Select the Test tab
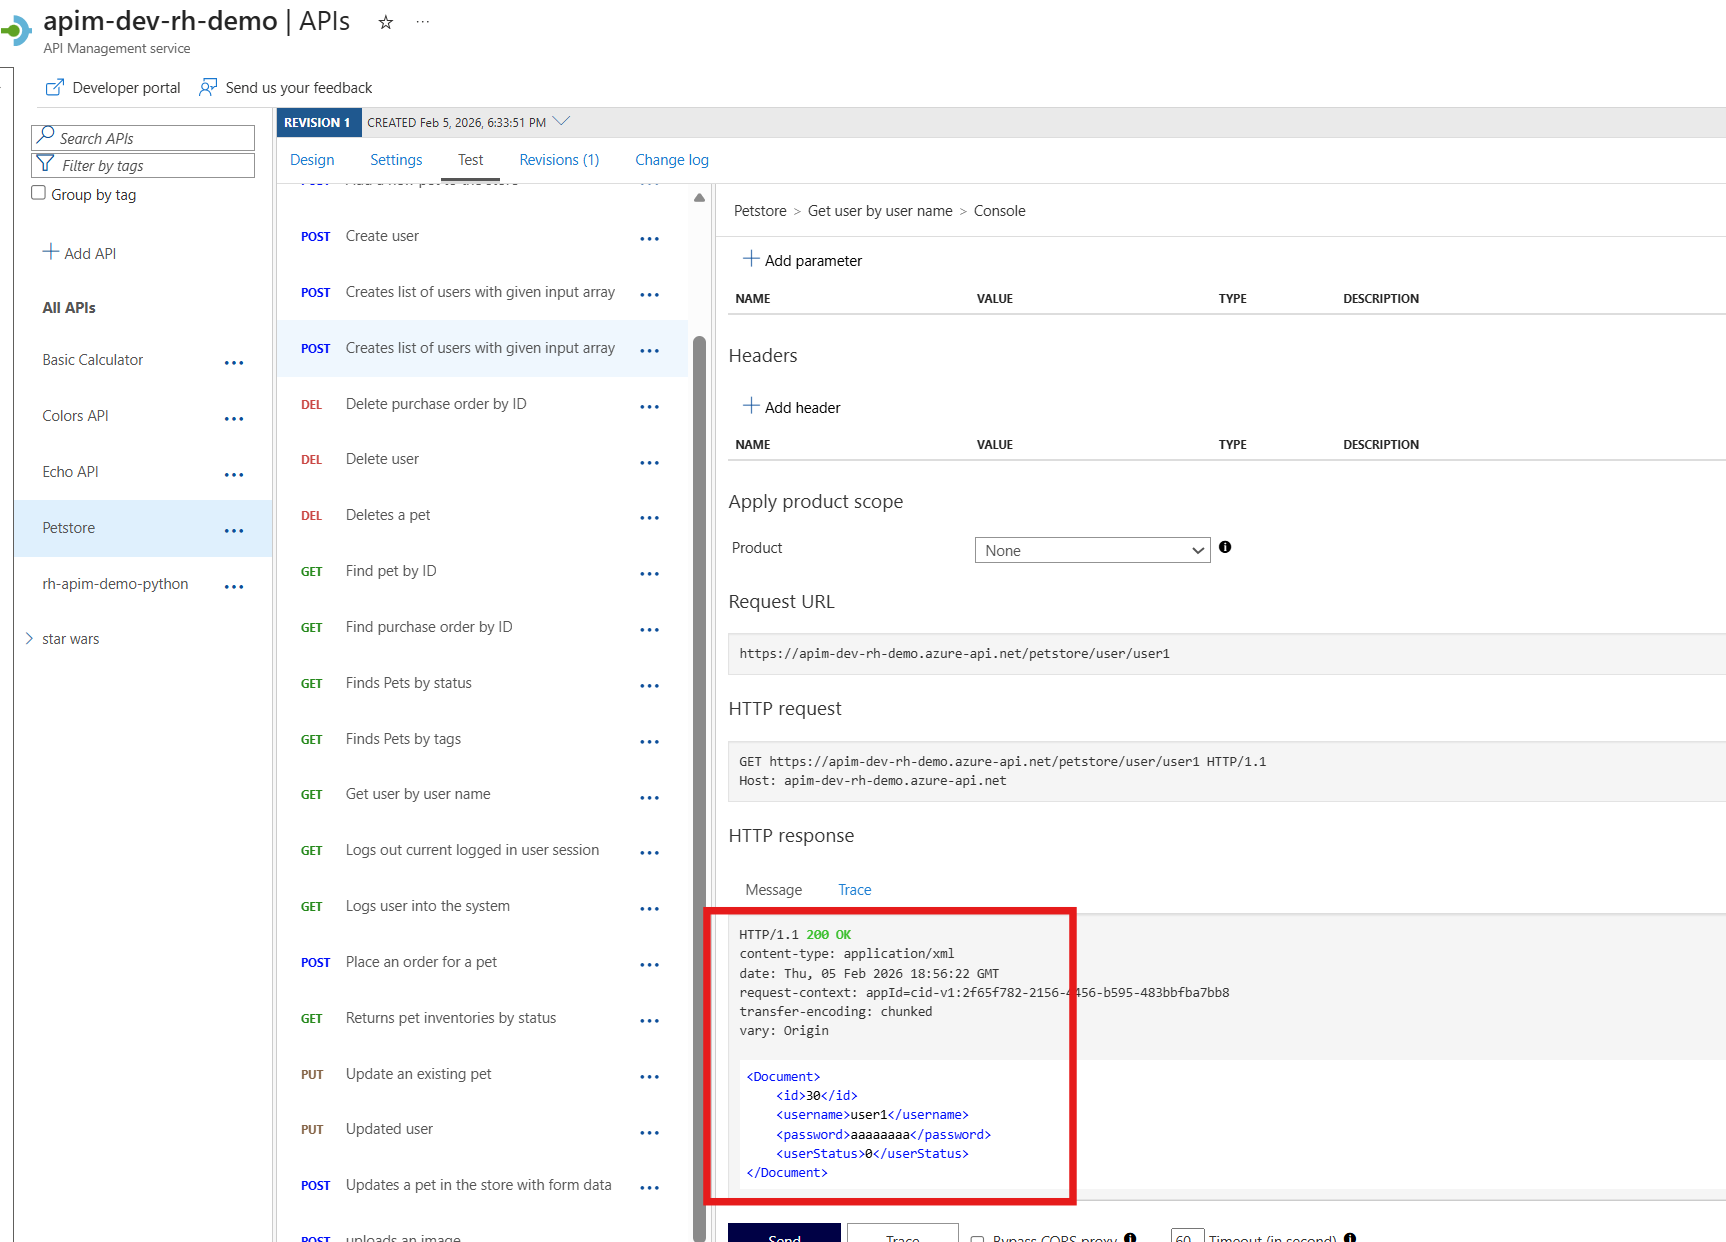This screenshot has width=1726, height=1242. (x=470, y=160)
